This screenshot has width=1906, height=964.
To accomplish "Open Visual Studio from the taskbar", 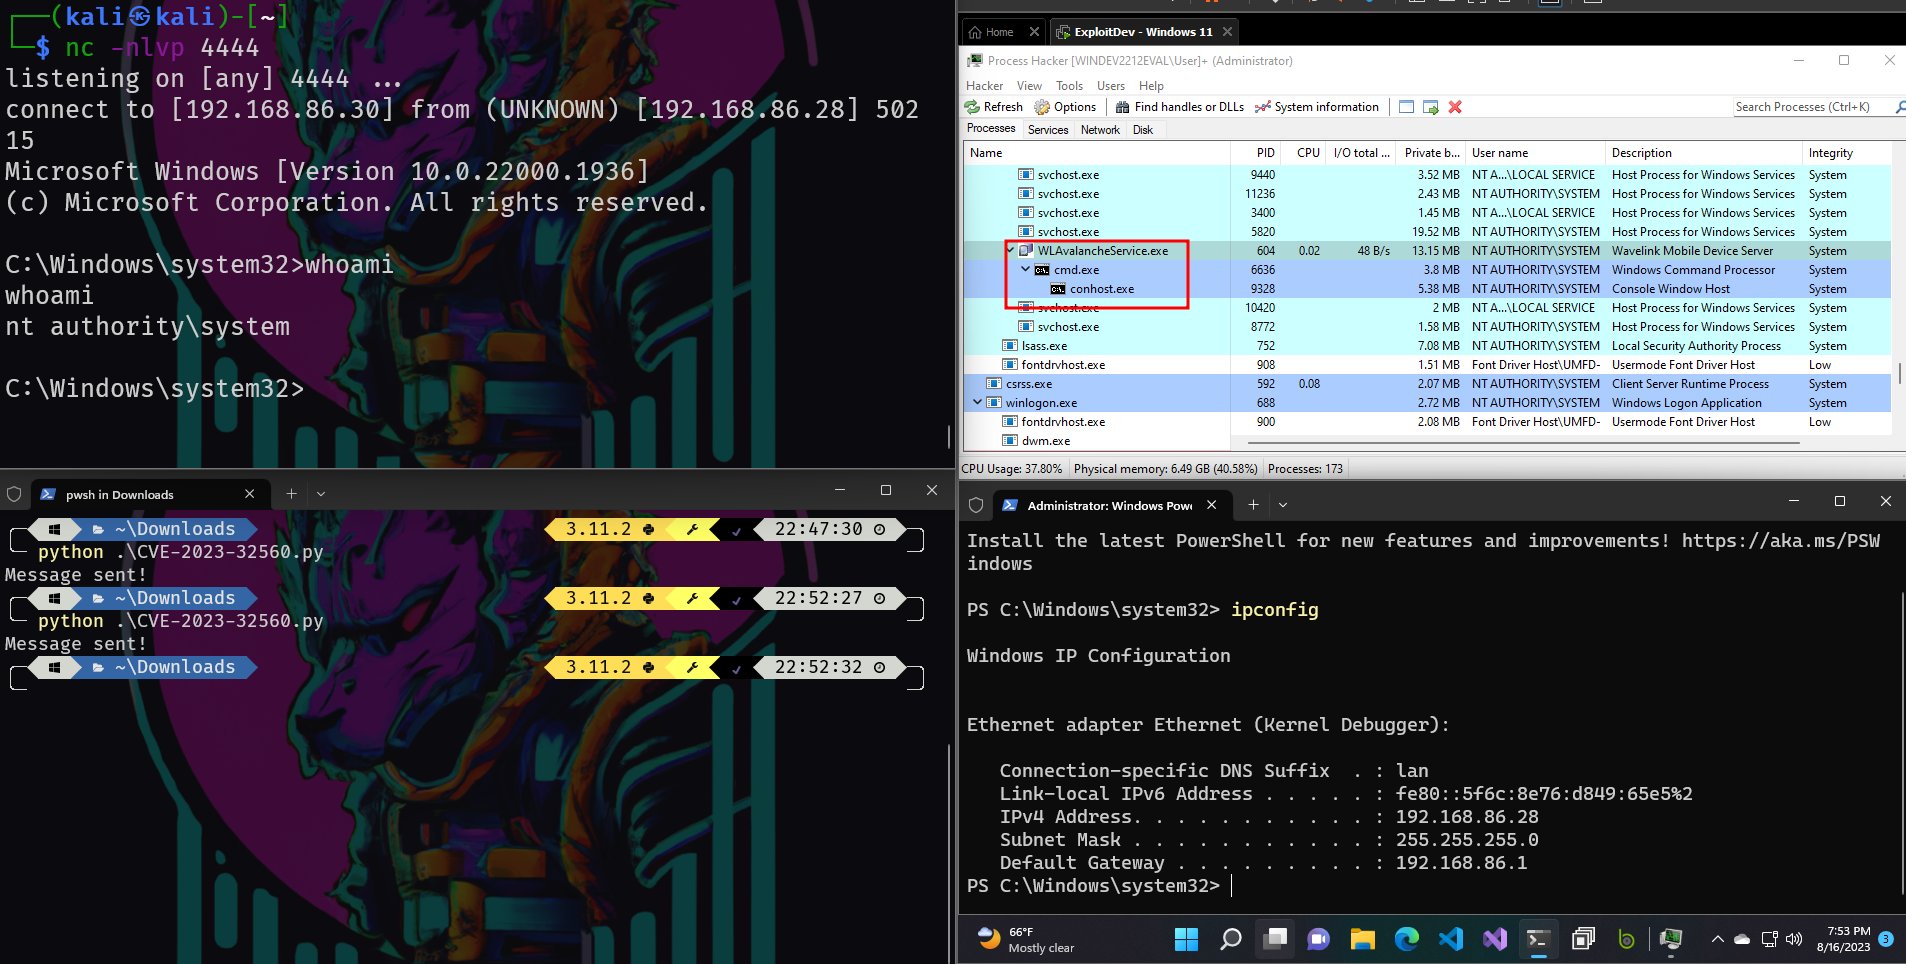I will [1494, 939].
